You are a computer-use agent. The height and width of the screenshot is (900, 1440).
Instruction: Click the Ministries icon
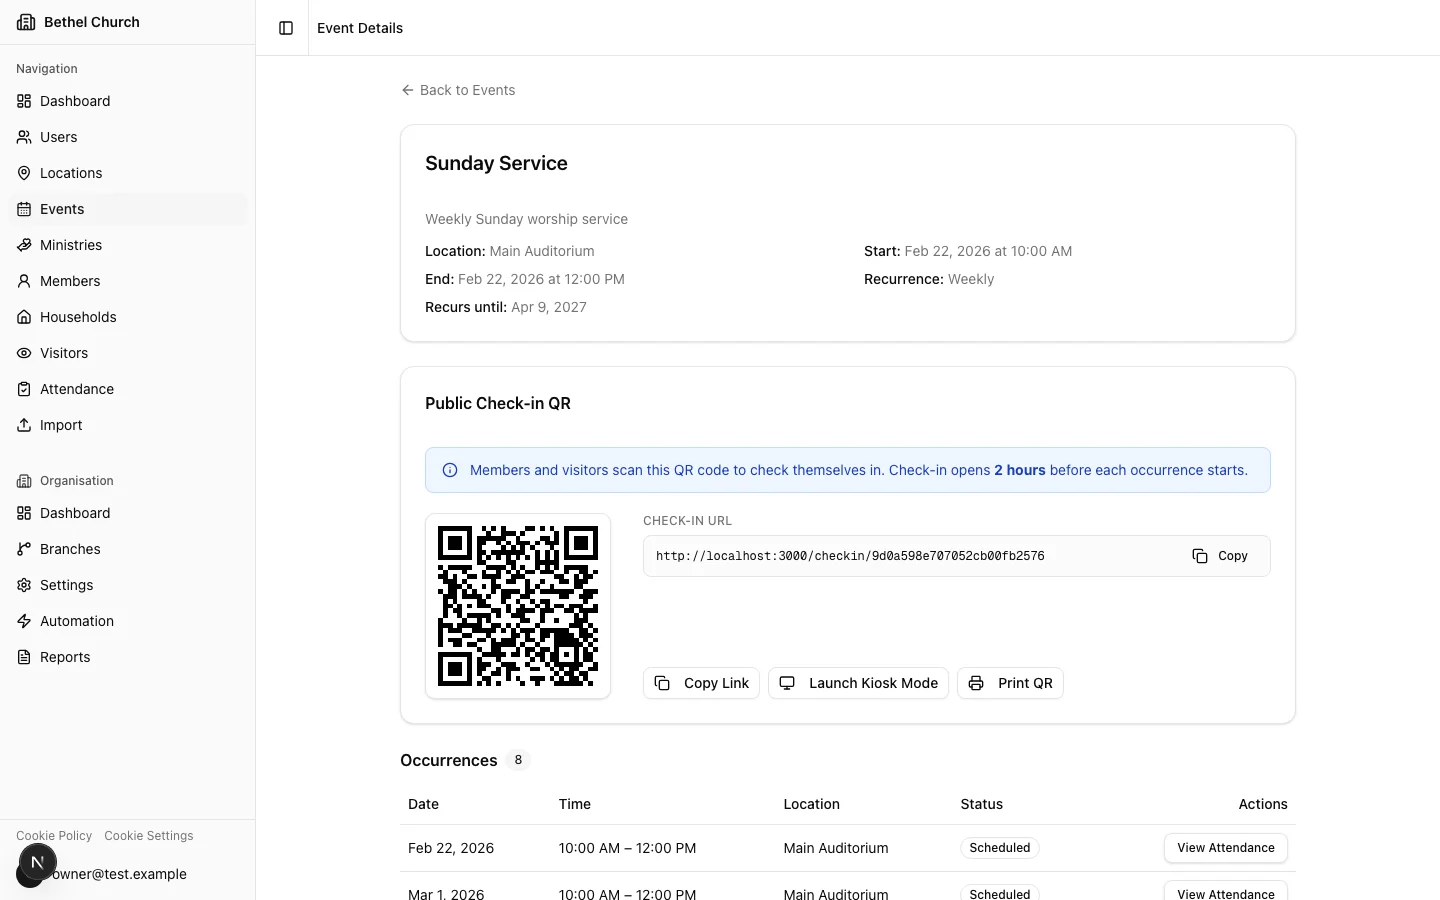pos(24,245)
